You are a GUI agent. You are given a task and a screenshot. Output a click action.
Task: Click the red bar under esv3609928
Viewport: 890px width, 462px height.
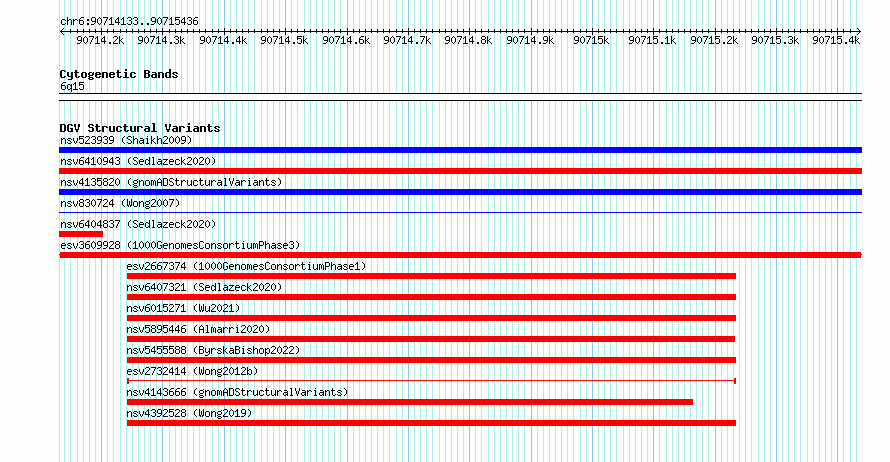tap(460, 255)
